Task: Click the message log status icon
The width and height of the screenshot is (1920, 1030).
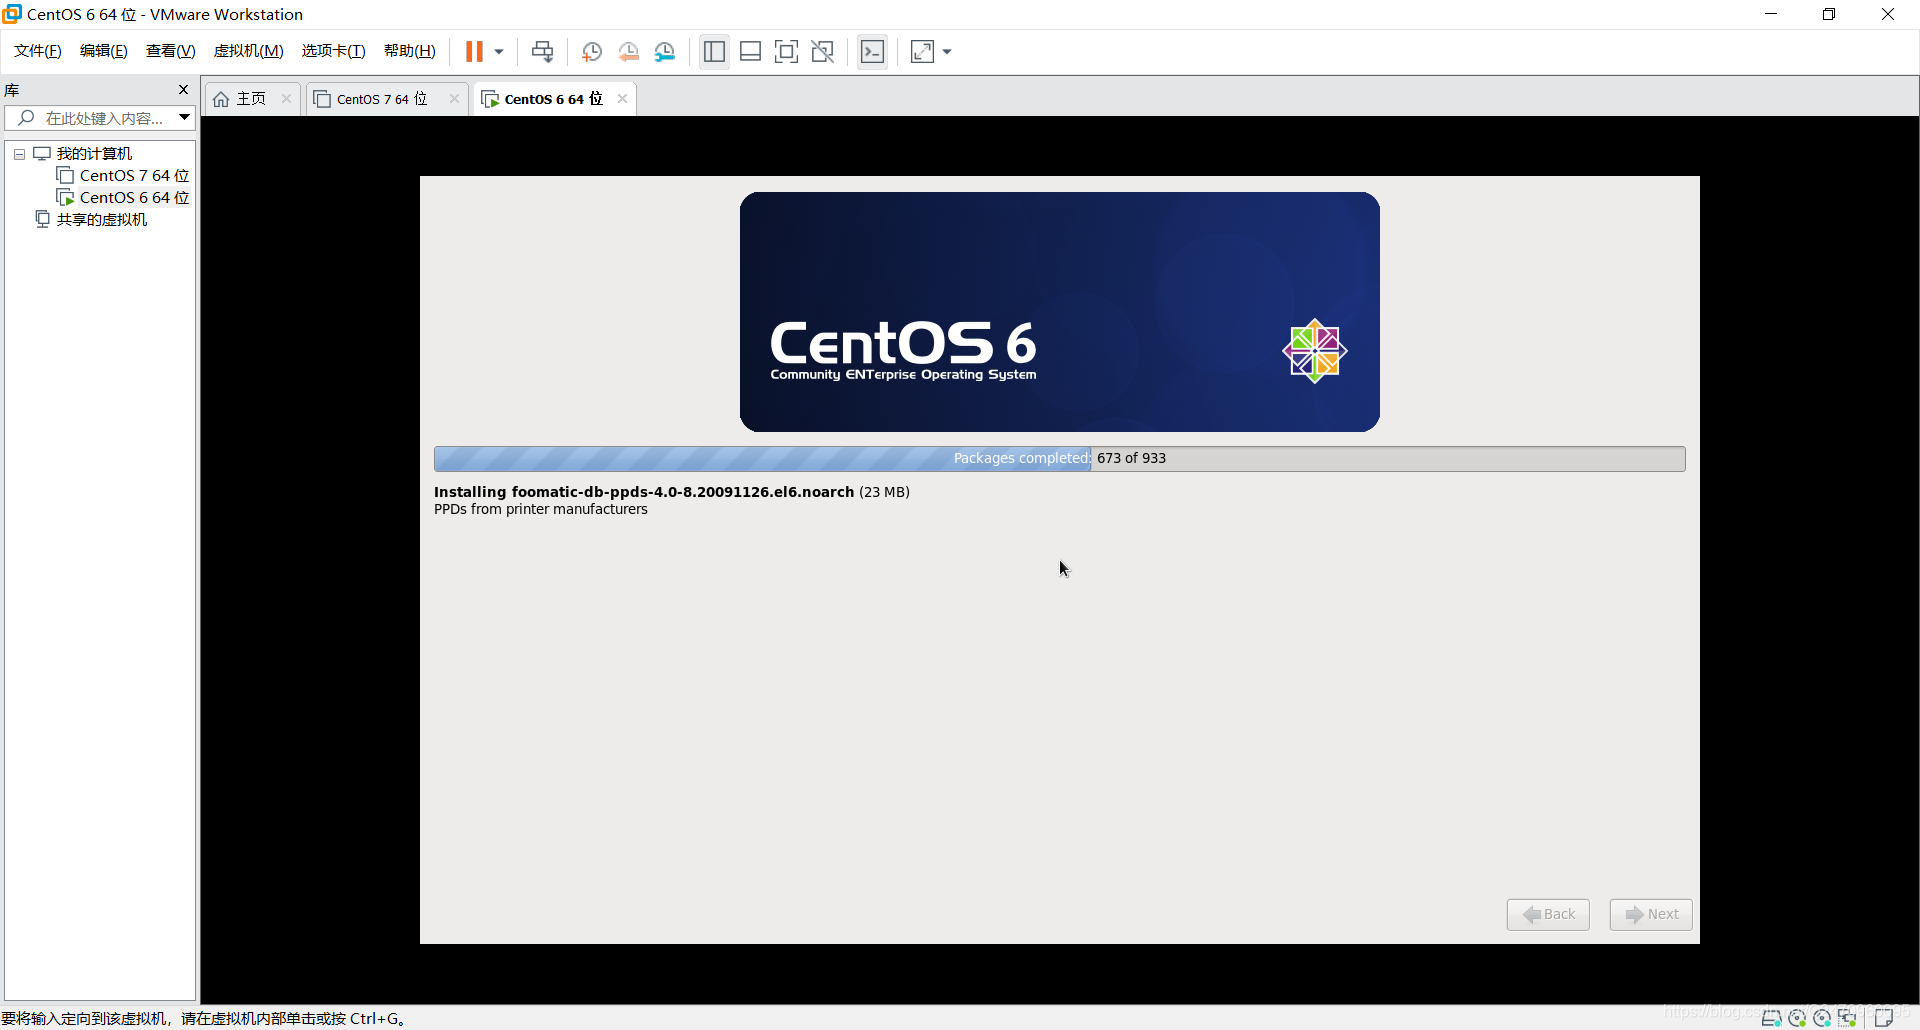Action: (x=1884, y=1018)
